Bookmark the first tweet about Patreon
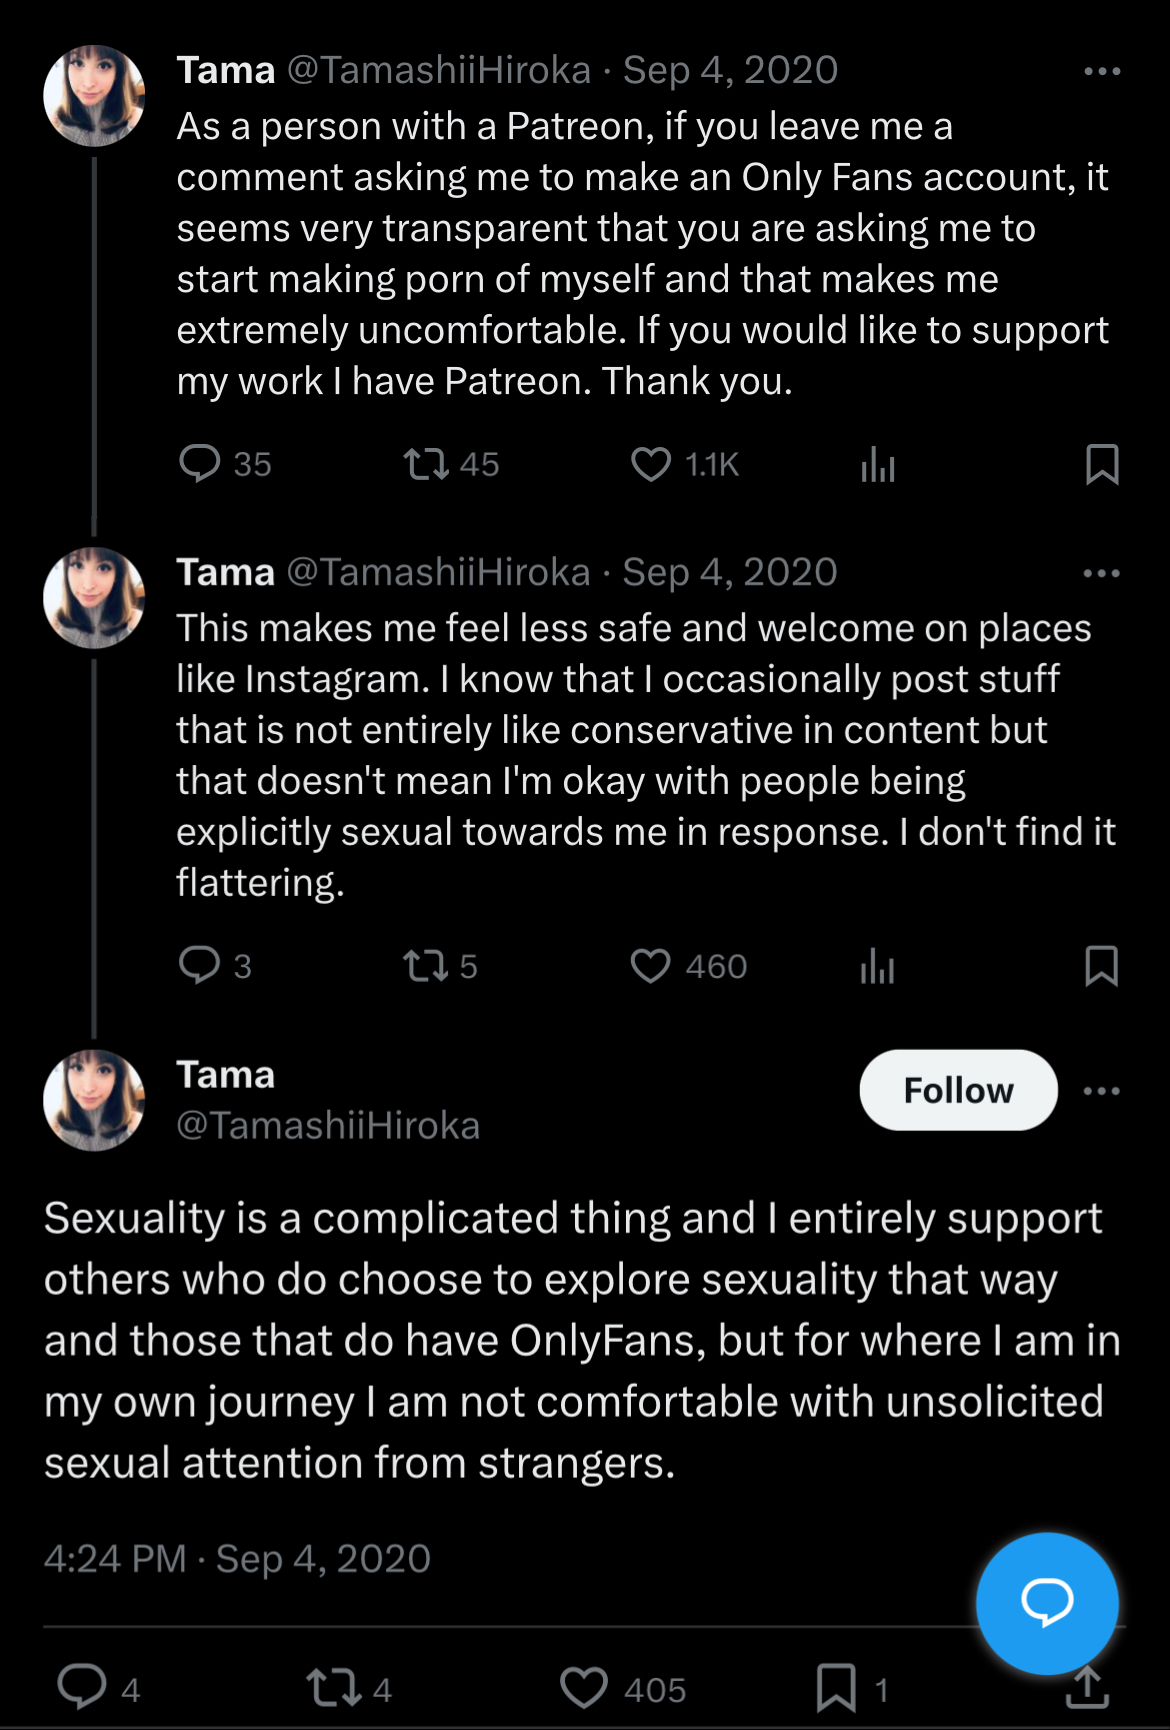Viewport: 1170px width, 1730px height. point(1102,464)
